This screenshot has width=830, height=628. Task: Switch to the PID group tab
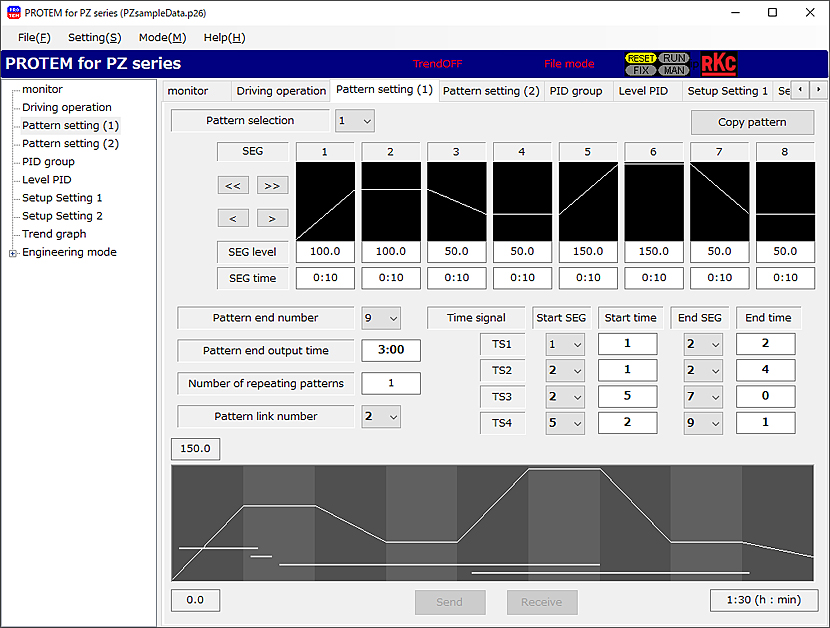576,91
